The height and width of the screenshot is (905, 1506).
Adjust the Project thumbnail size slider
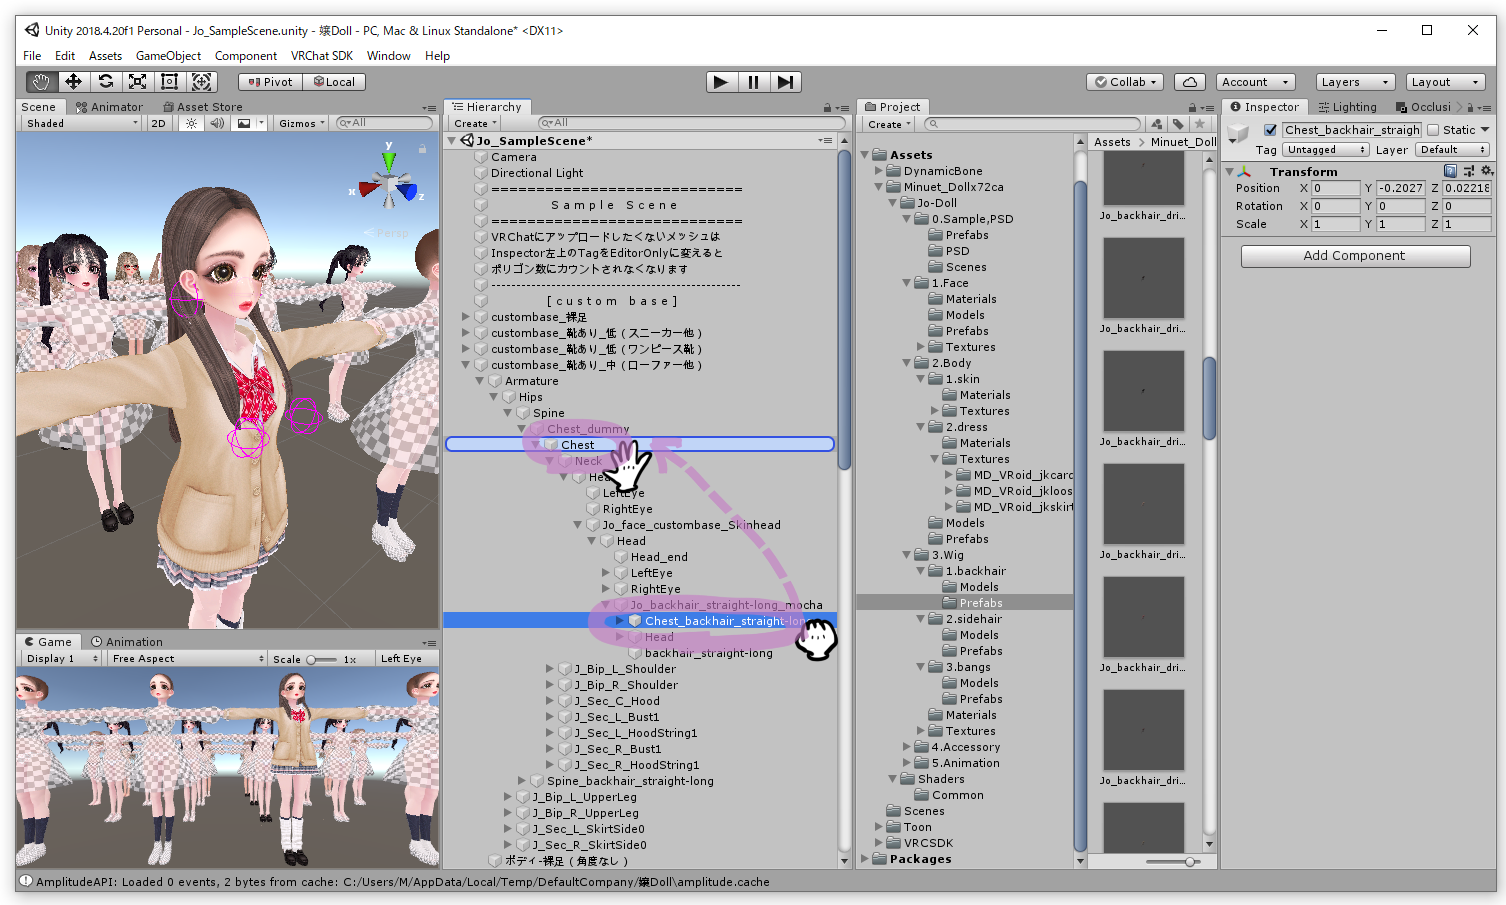click(x=1172, y=861)
